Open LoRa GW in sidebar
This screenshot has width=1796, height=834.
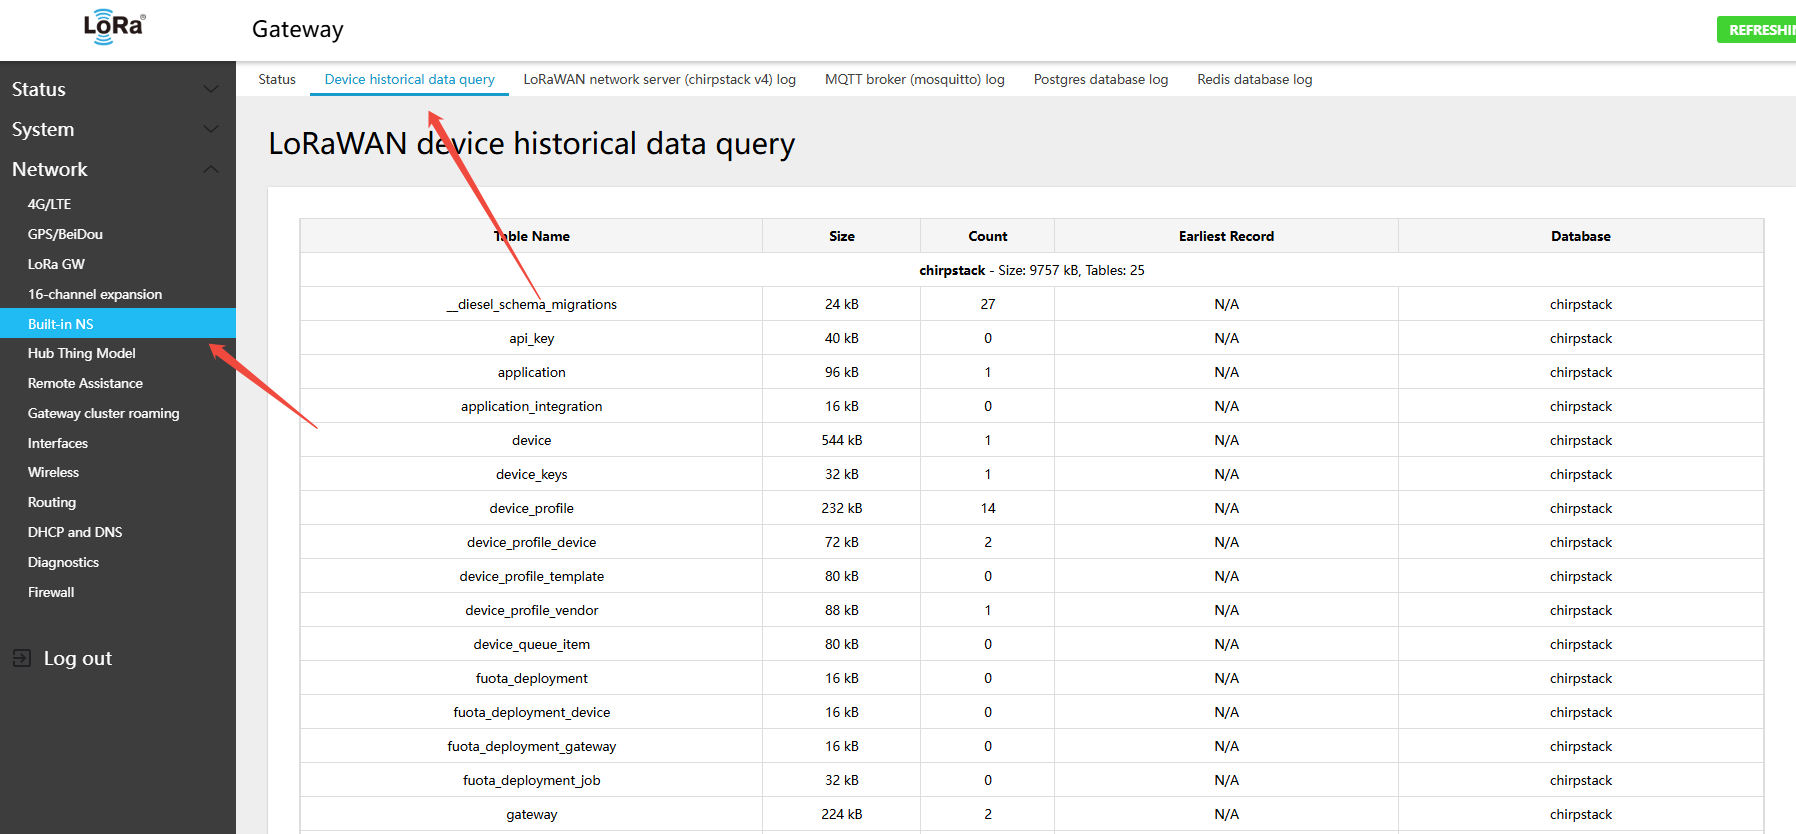(x=56, y=264)
